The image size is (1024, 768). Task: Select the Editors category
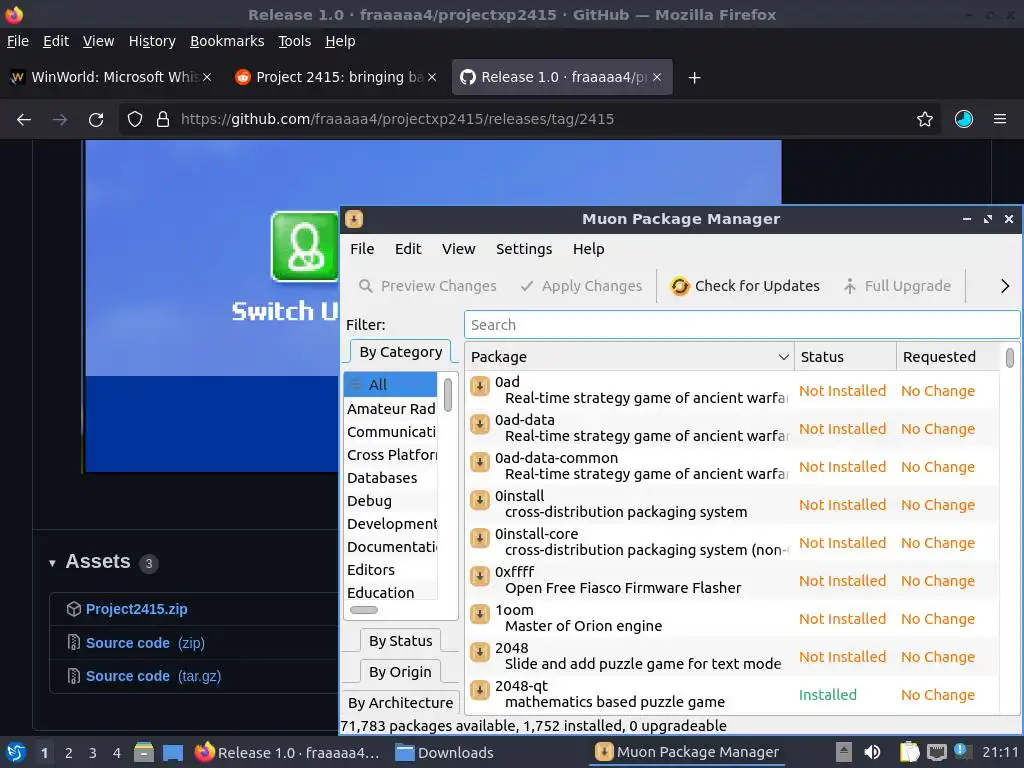click(x=371, y=570)
